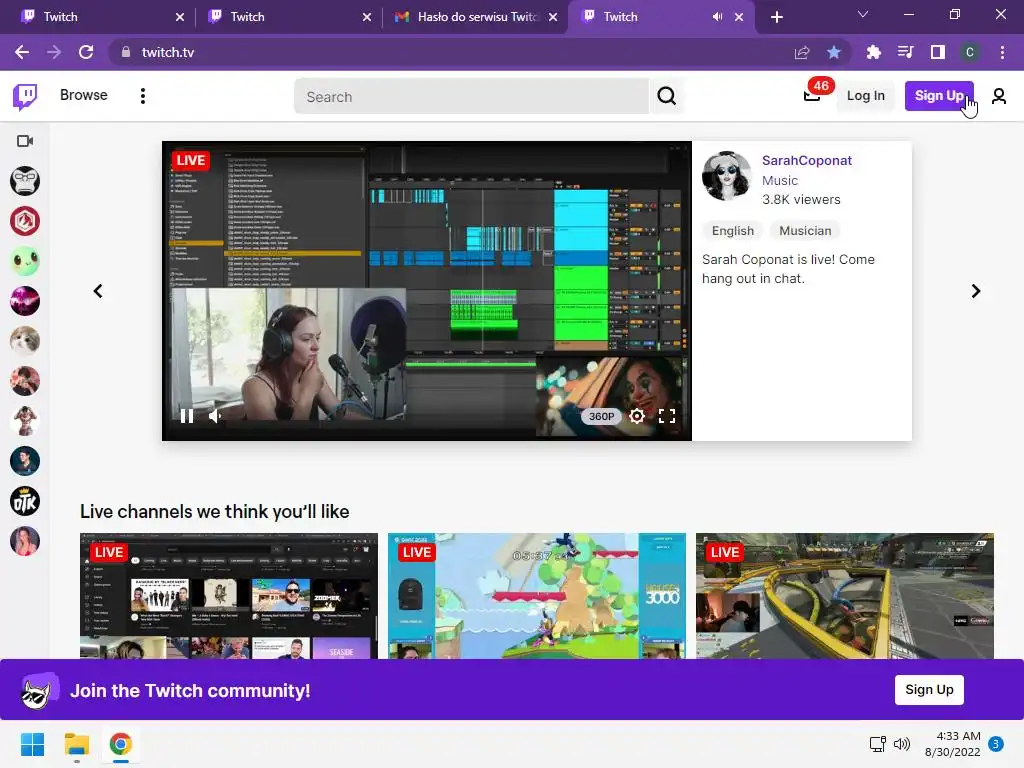
Task: Click Sign Up in the community banner
Action: [x=929, y=690]
